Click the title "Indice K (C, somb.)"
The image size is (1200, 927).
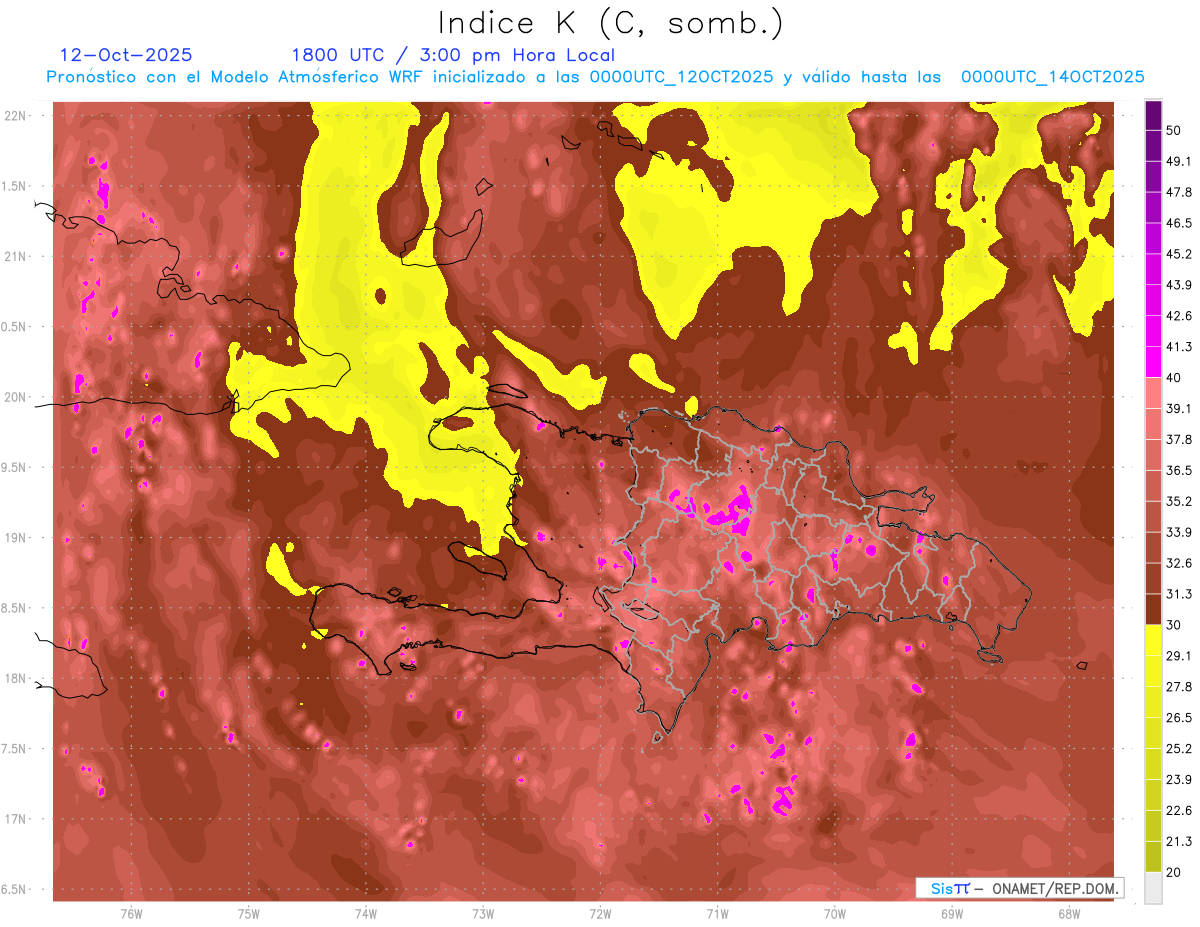pyautogui.click(x=611, y=24)
